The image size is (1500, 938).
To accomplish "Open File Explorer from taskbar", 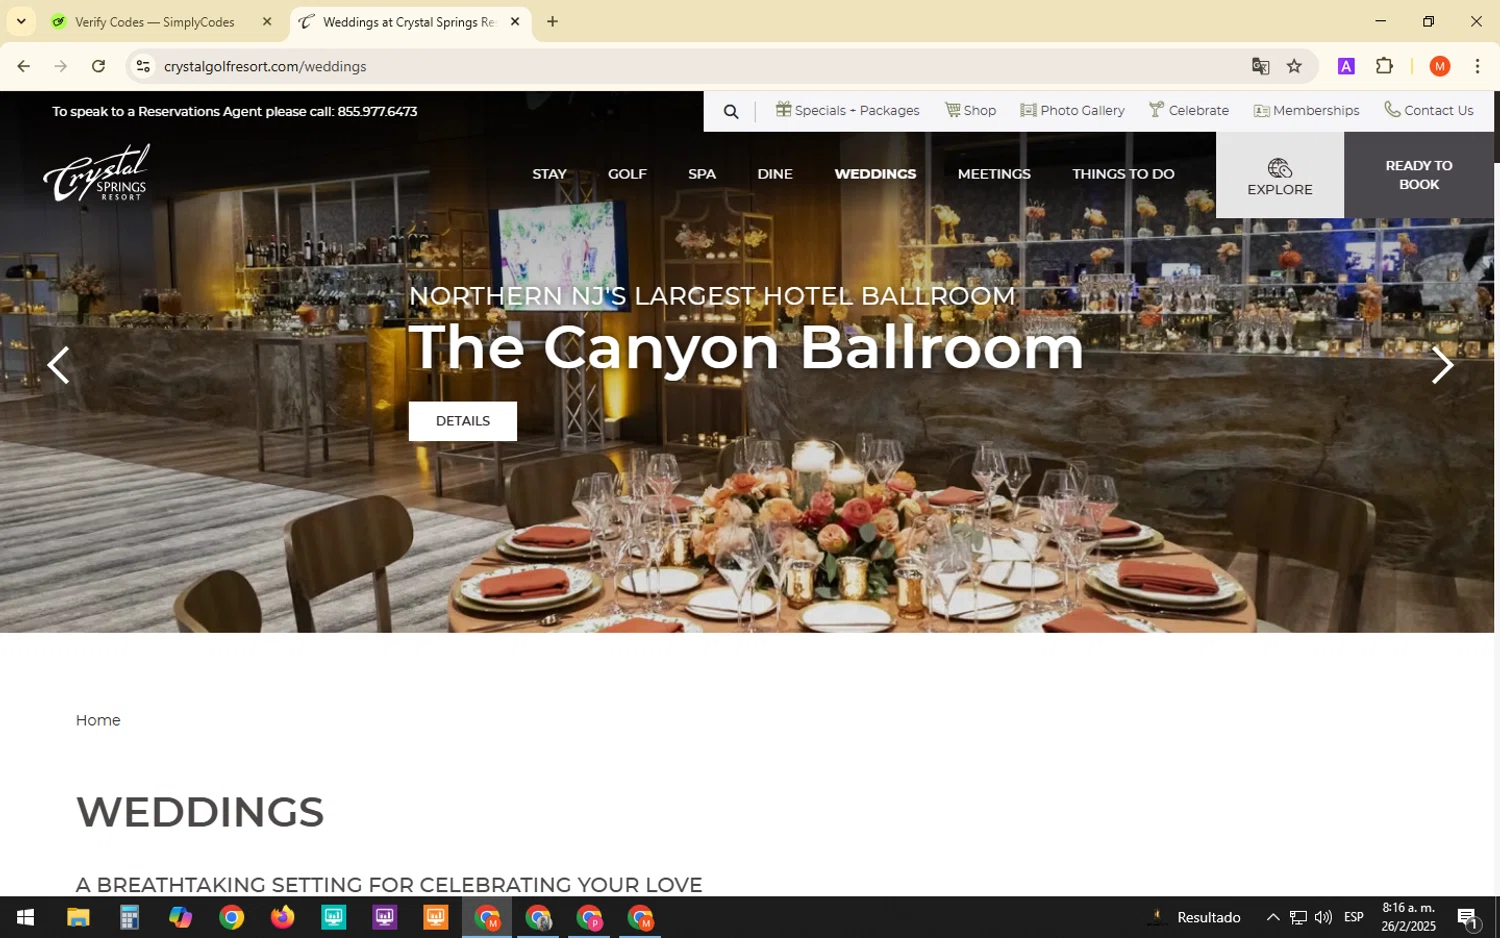I will pos(78,917).
